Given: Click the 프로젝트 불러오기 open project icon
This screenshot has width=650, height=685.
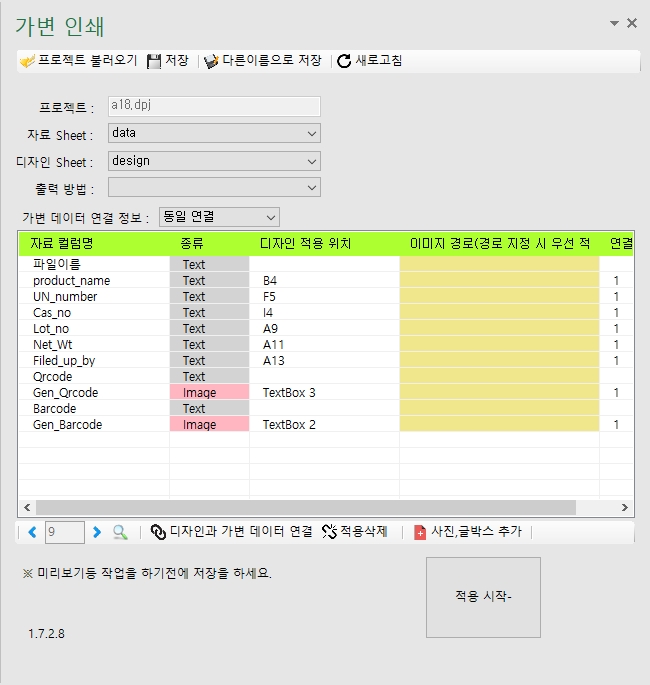Looking at the screenshot, I should coord(27,61).
